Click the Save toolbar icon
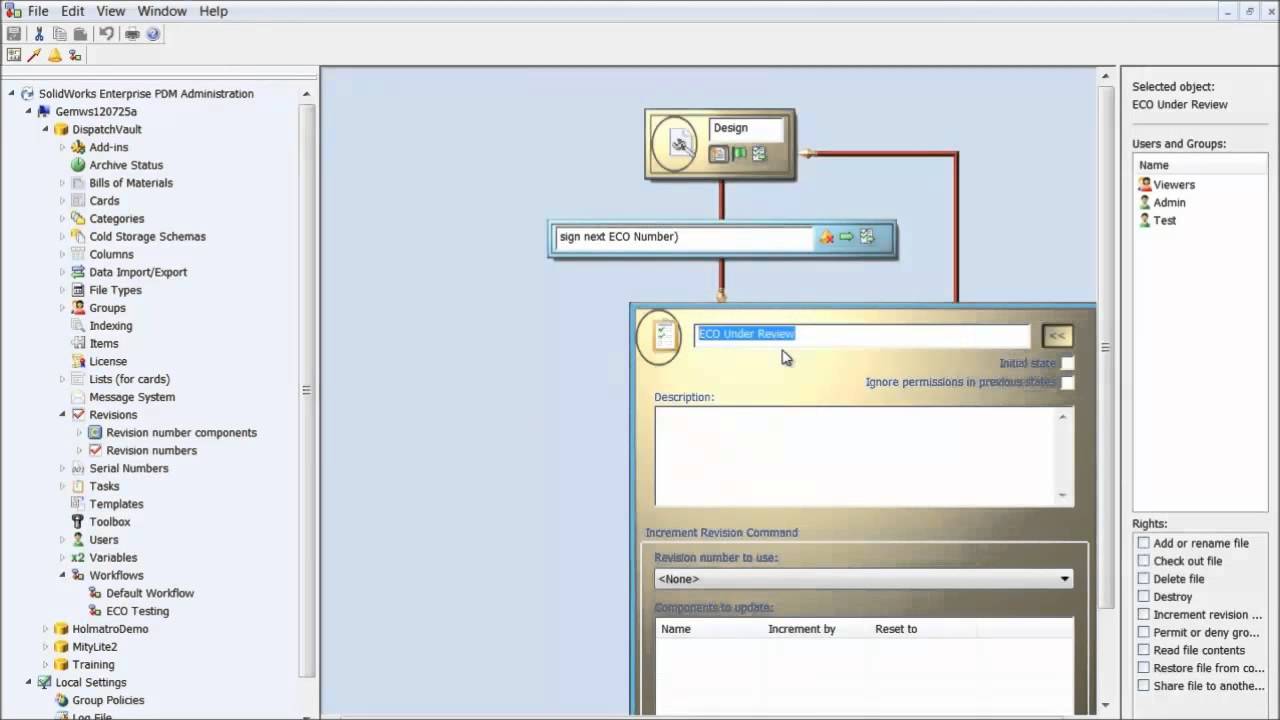 tap(14, 34)
